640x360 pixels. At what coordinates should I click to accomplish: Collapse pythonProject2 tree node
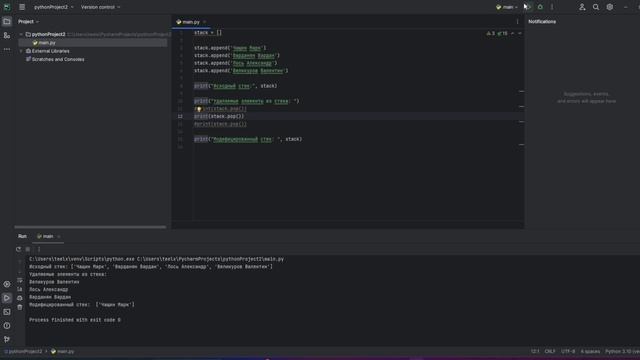pos(21,34)
